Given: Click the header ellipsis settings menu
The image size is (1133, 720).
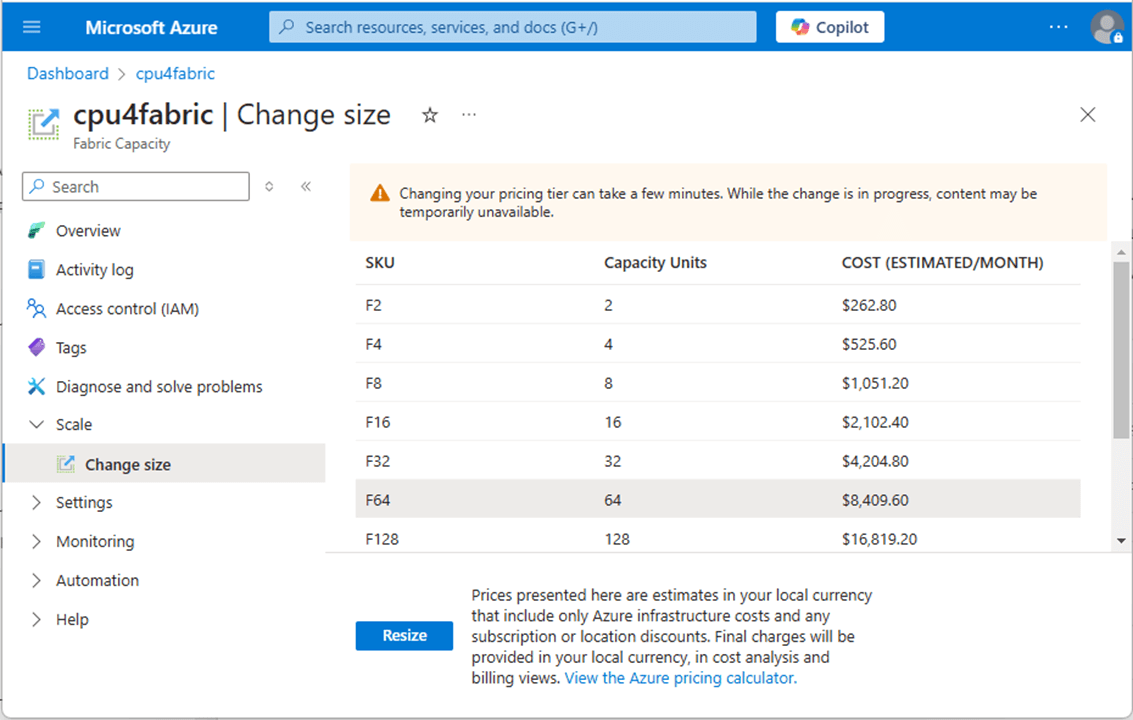Looking at the screenshot, I should tap(1059, 27).
